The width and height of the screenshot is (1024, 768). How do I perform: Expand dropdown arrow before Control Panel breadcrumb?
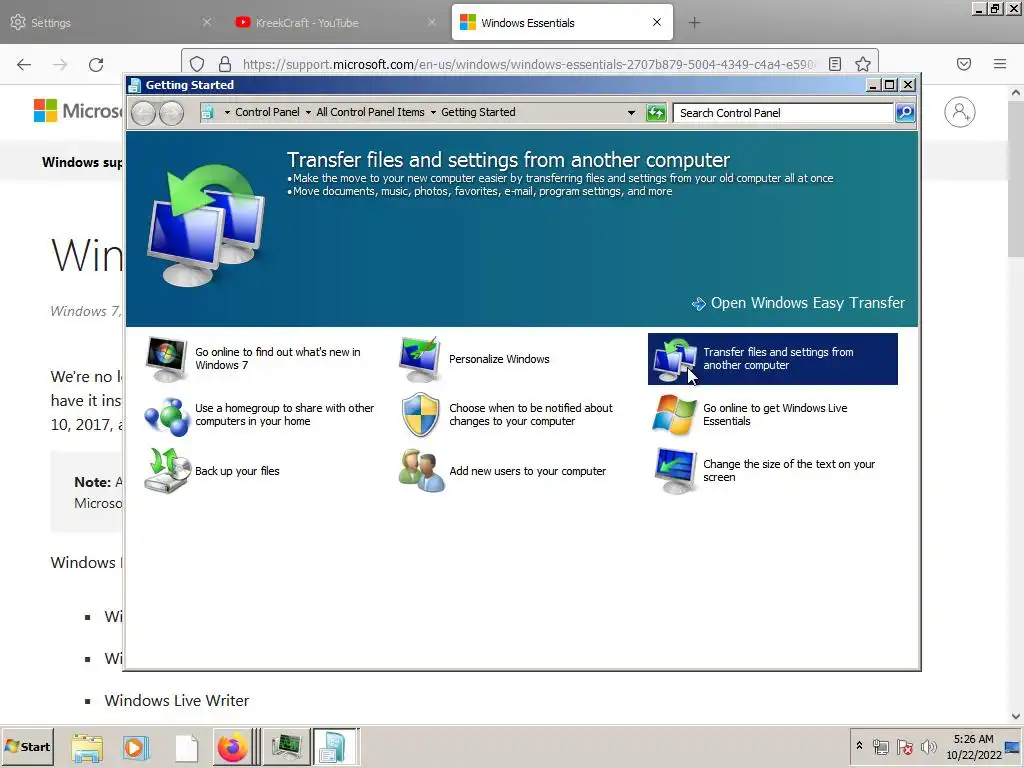click(227, 113)
